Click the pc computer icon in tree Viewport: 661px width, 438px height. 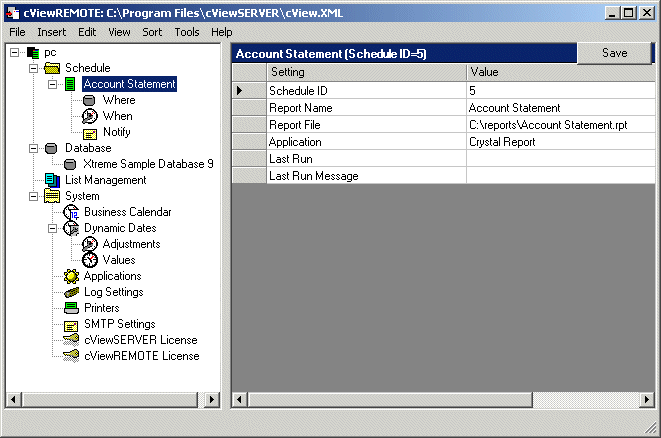(x=33, y=53)
